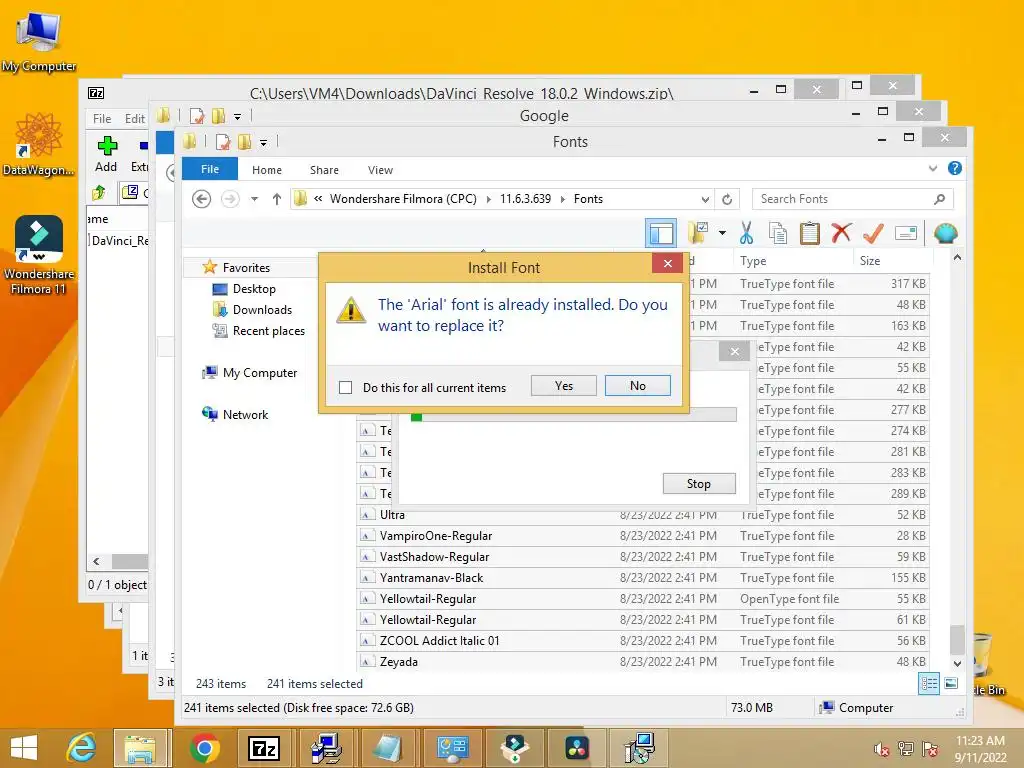The width and height of the screenshot is (1024, 768).
Task: Select the ZCOOL Addict Italic 01 file
Action: click(643, 641)
